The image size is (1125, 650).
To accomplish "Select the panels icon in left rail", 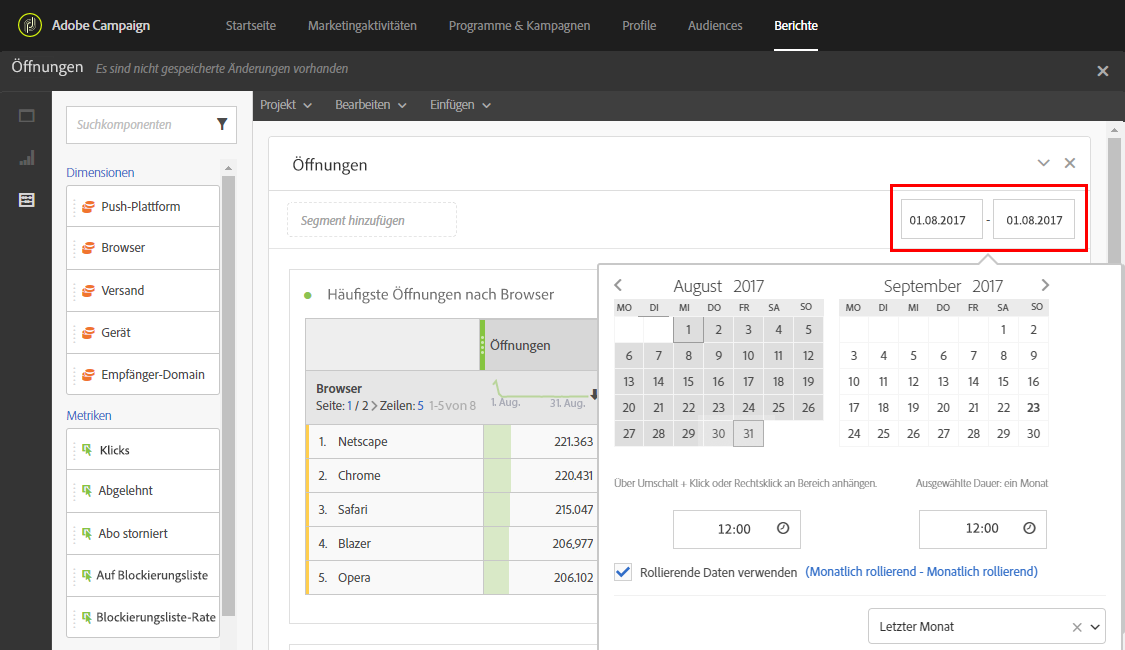I will 27,116.
